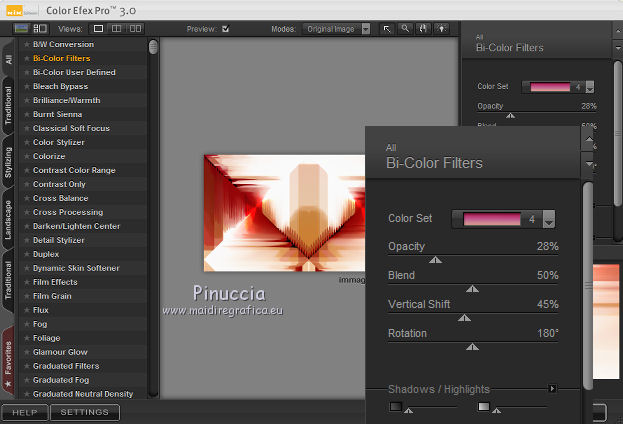This screenshot has width=623, height=424.
Task: Select the side-by-side preview view
Action: tap(135, 29)
